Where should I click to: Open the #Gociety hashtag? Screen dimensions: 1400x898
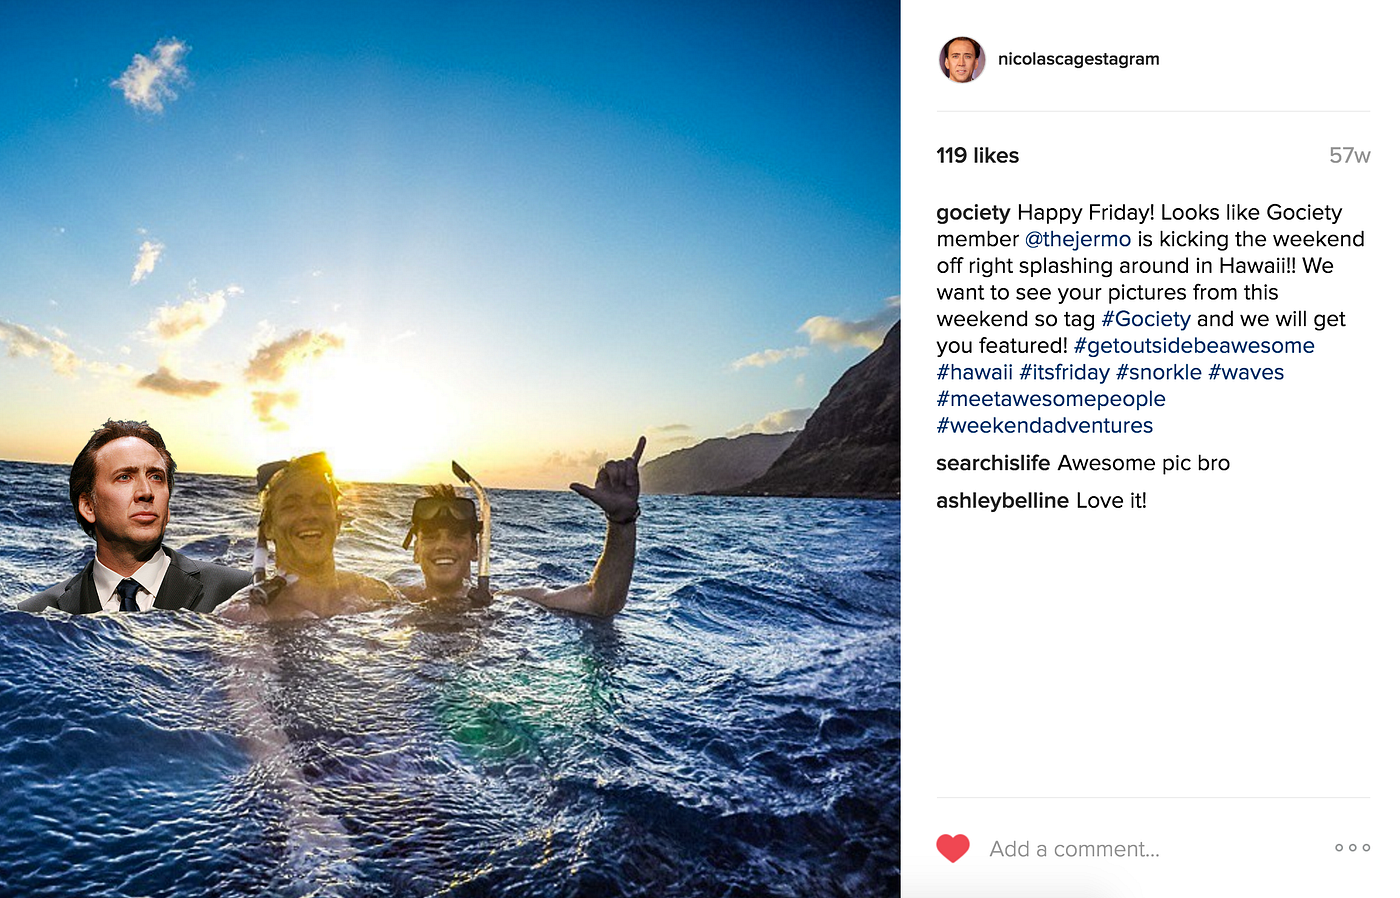click(x=1145, y=319)
